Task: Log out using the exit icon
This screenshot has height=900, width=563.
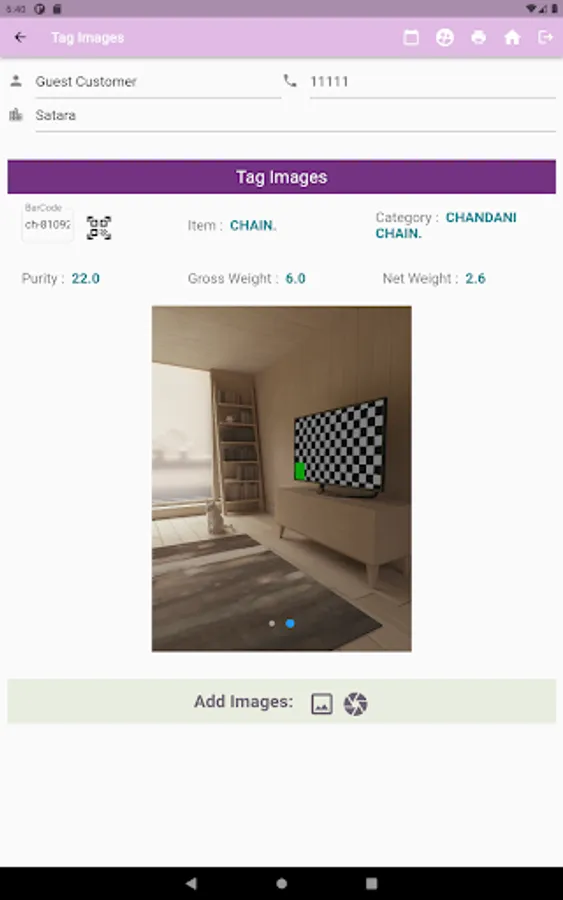Action: tap(545, 37)
